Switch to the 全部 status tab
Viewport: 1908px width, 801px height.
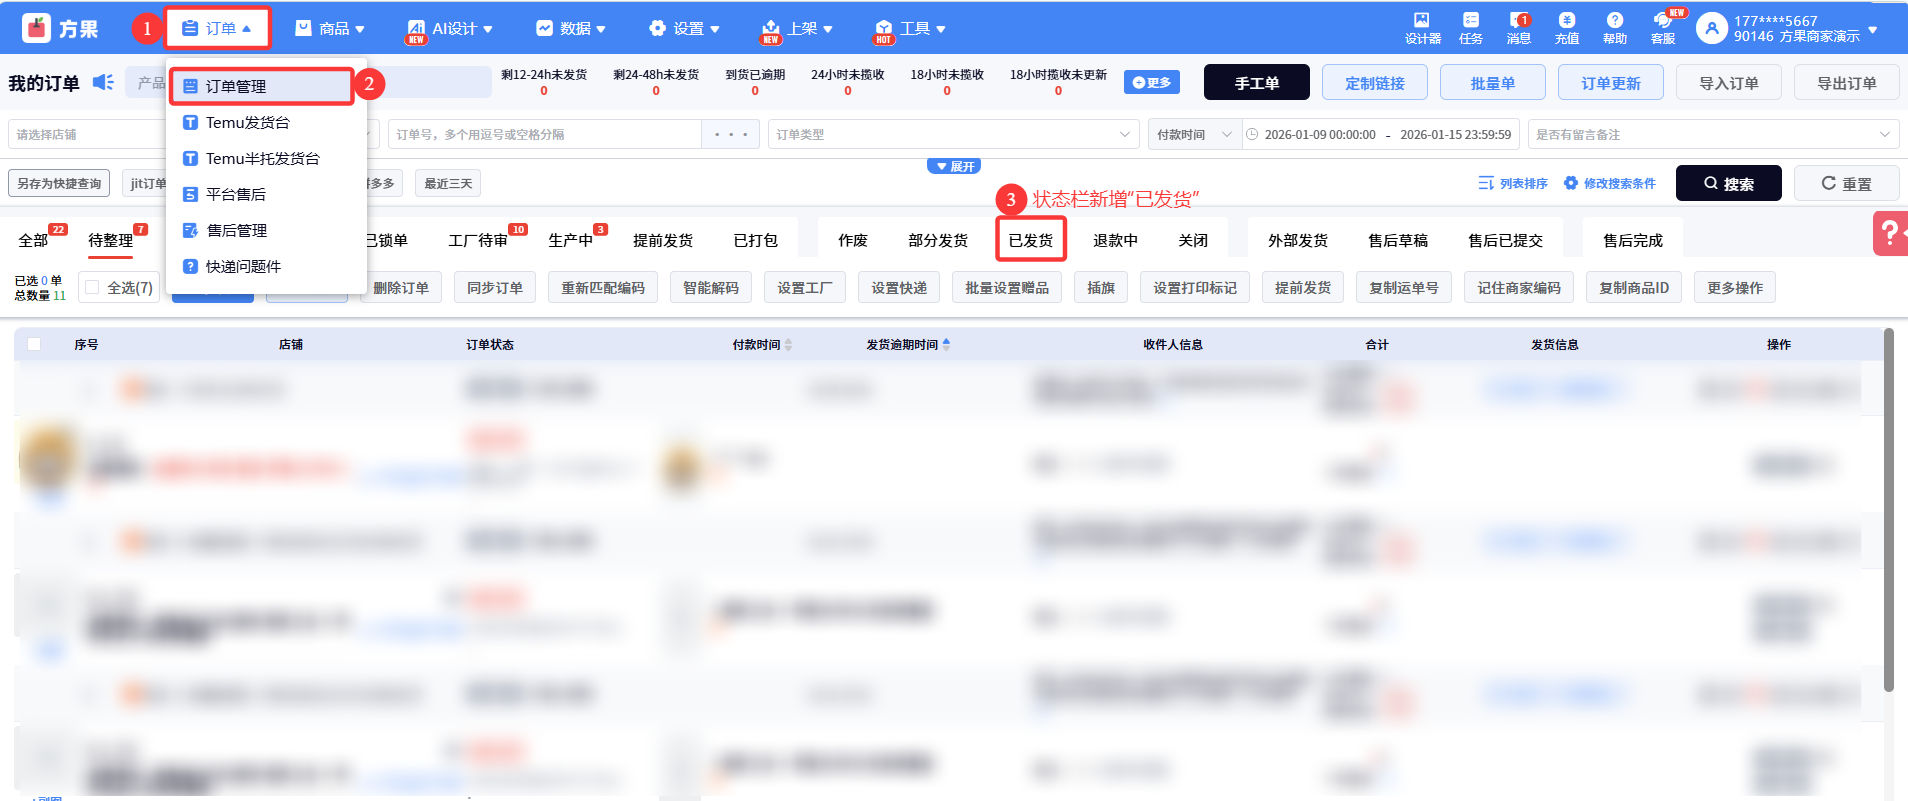tap(33, 240)
